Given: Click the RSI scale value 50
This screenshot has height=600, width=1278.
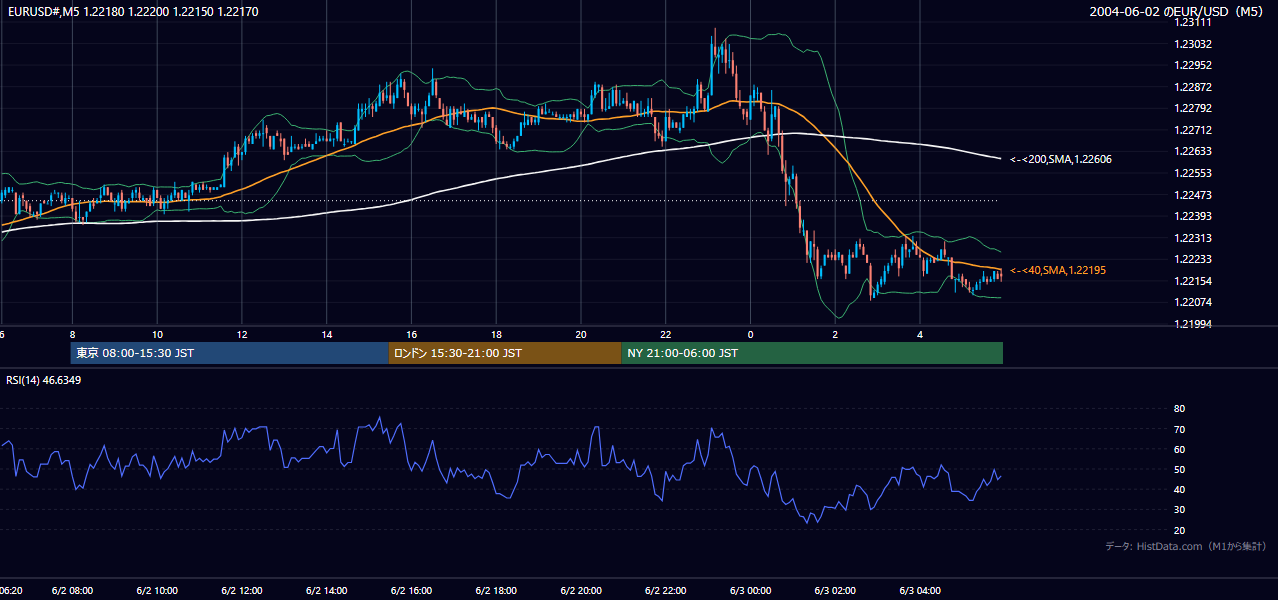Looking at the screenshot, I should [1179, 469].
